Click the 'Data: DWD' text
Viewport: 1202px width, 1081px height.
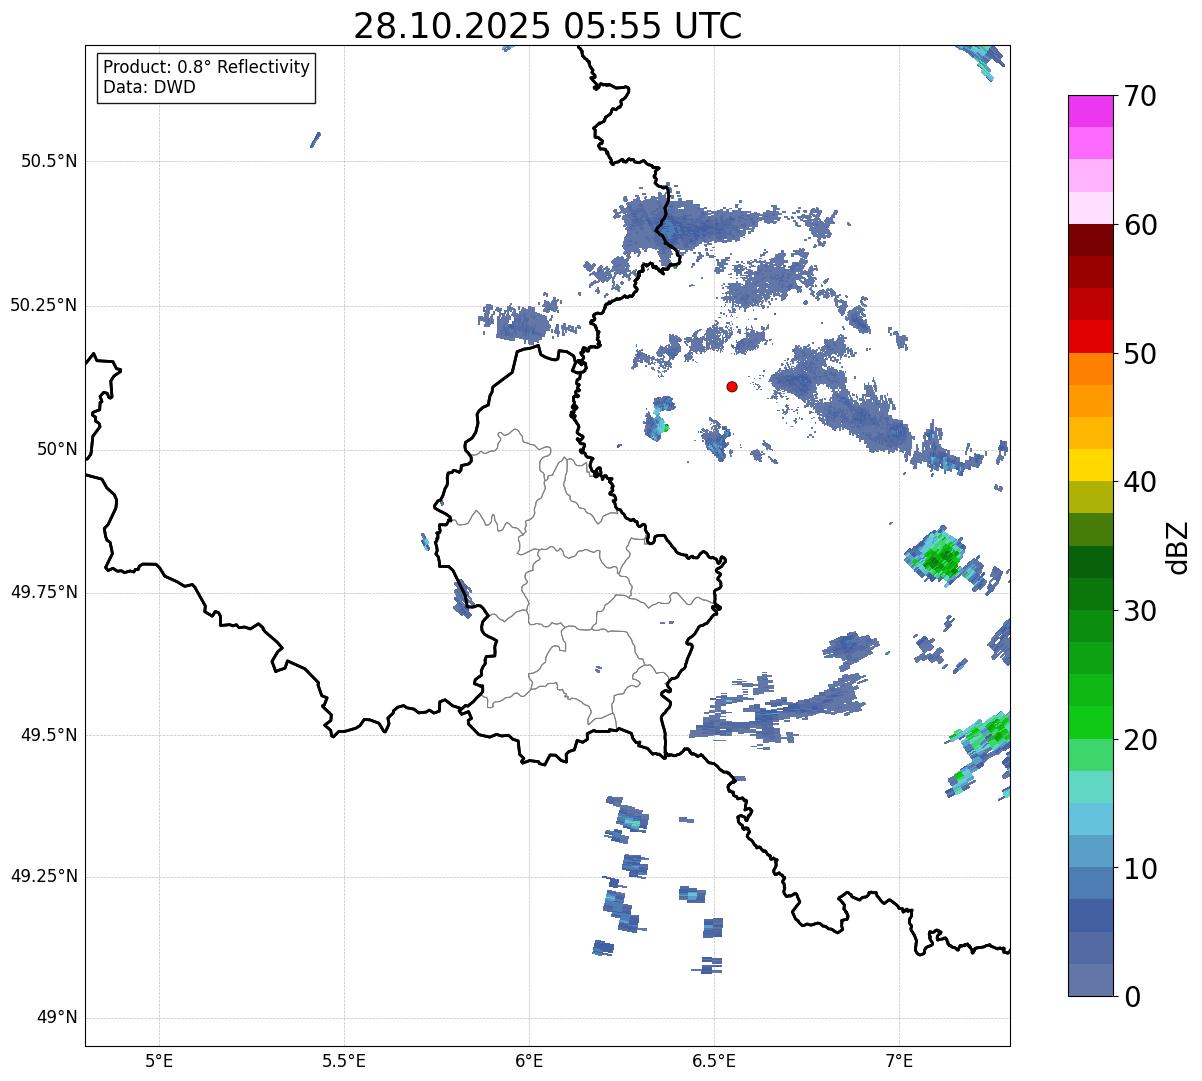pyautogui.click(x=149, y=87)
